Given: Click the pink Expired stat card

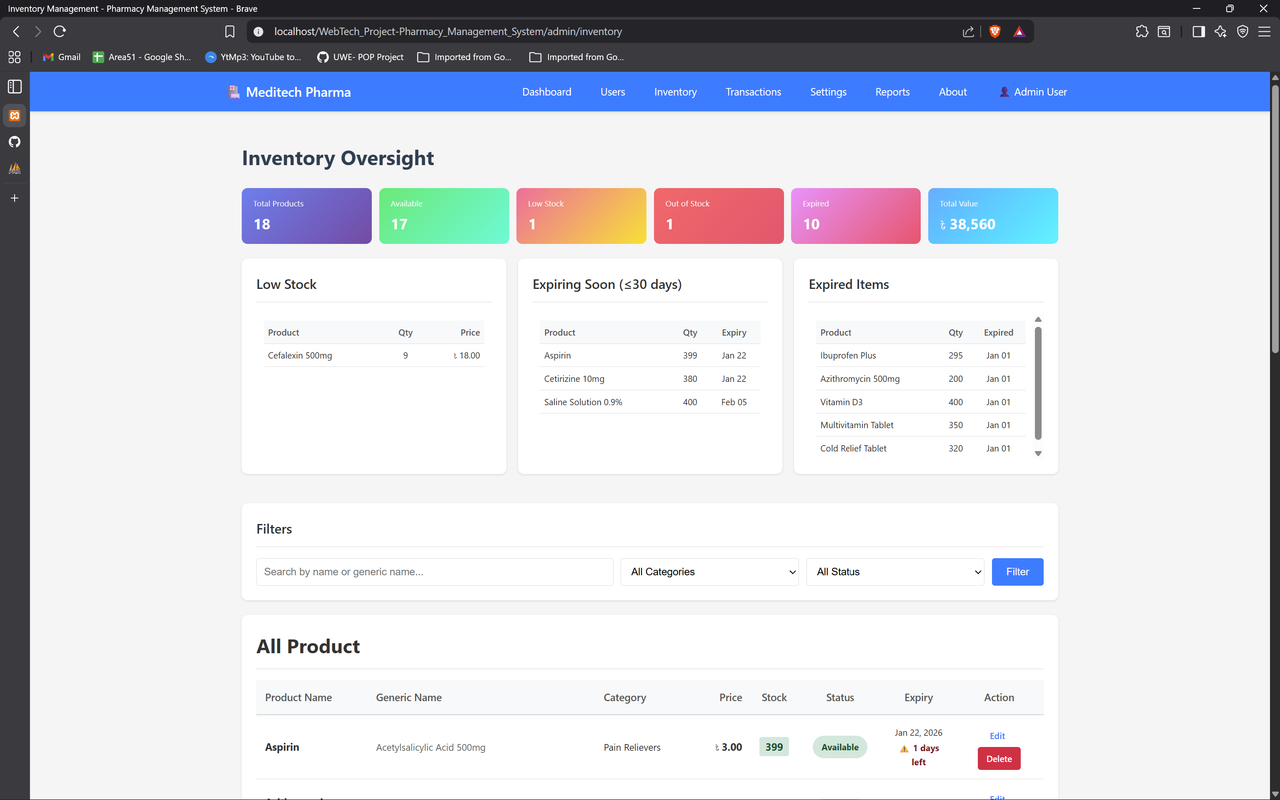Looking at the screenshot, I should coord(856,216).
